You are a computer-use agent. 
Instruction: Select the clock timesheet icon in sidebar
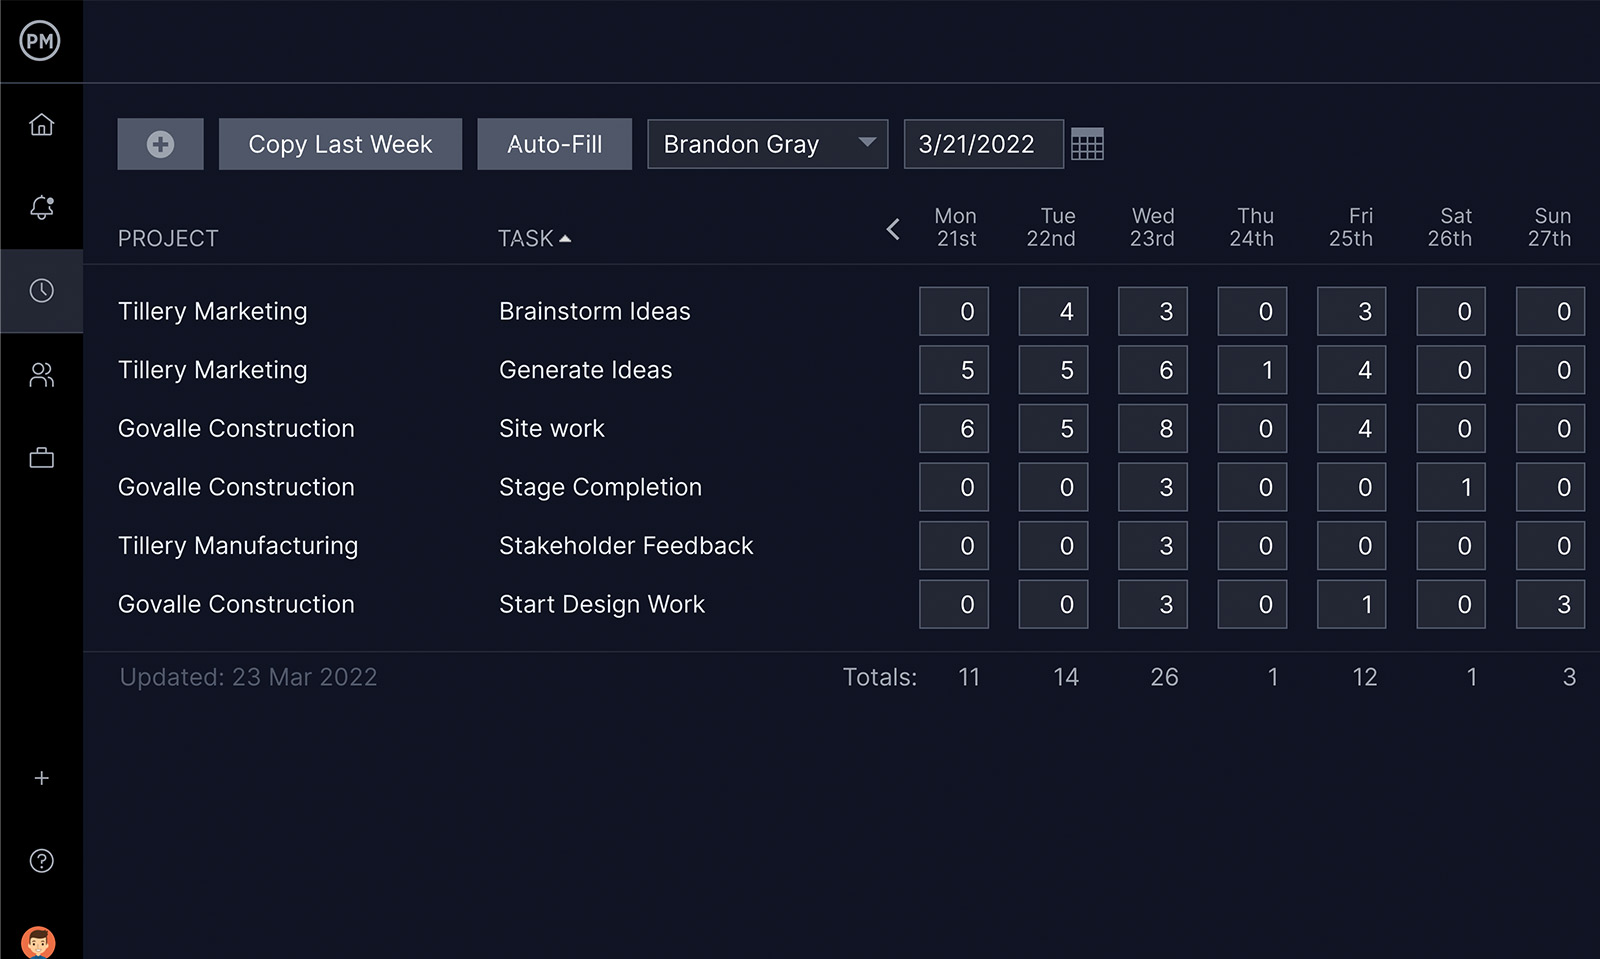41,291
